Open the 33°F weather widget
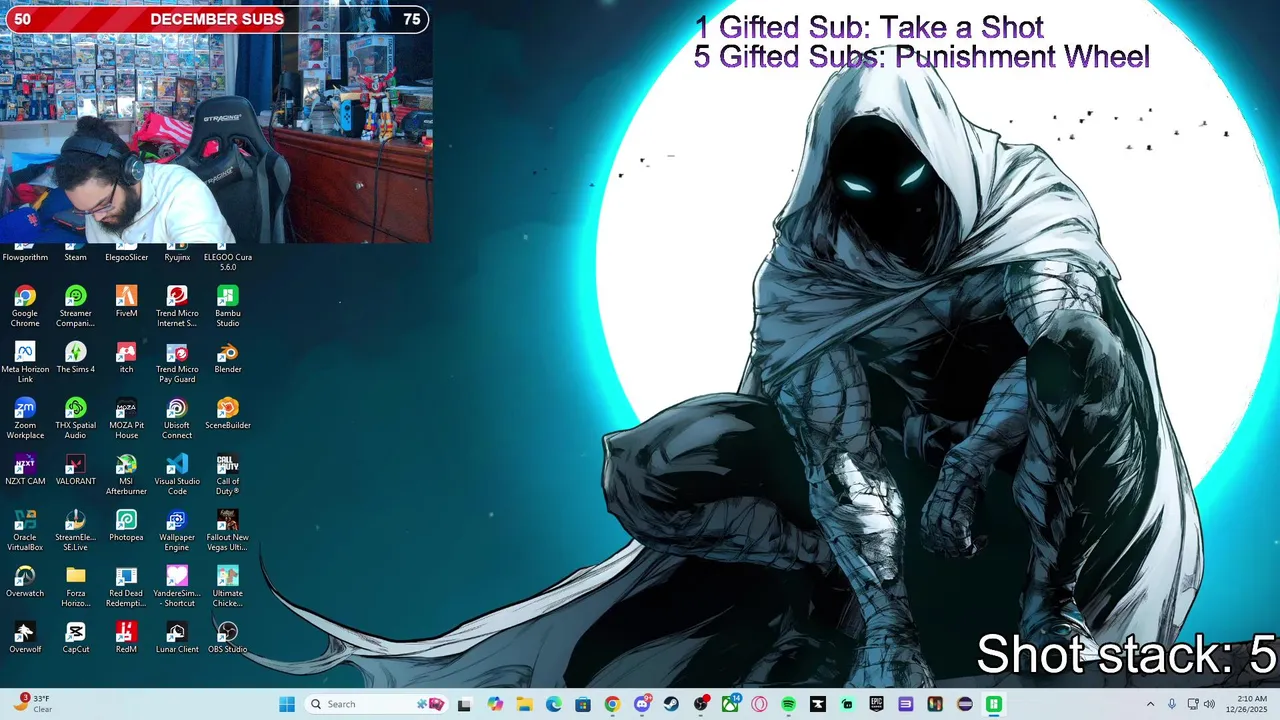Viewport: 1280px width, 720px height. pos(32,704)
